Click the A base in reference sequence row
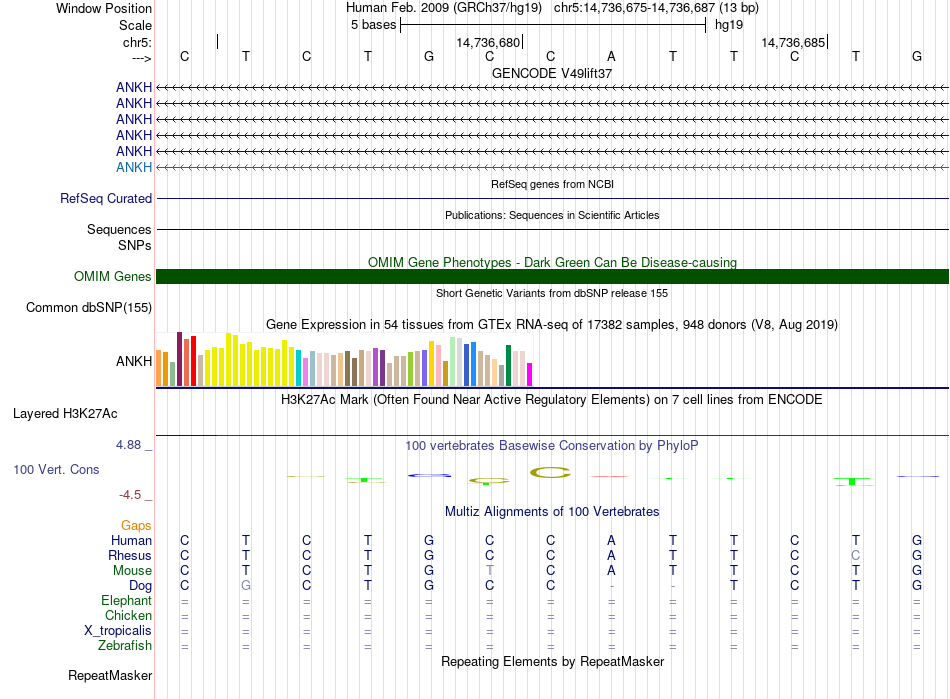950x699 pixels. coord(611,56)
